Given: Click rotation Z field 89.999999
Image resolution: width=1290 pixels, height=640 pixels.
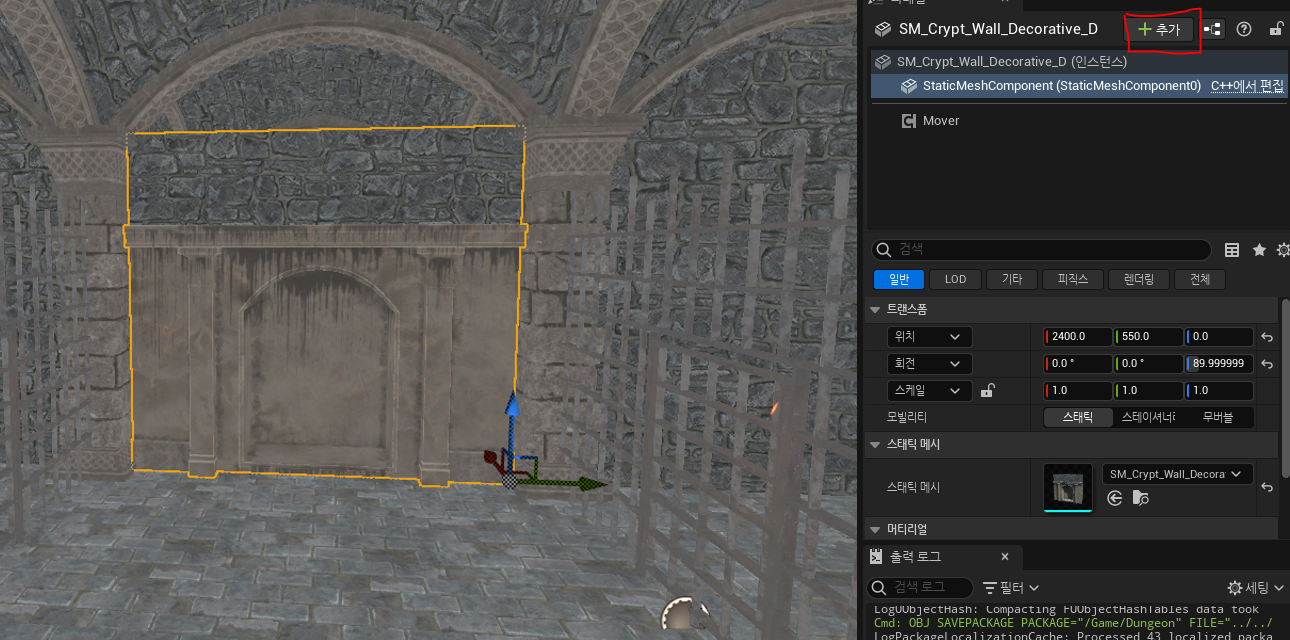Looking at the screenshot, I should (x=1219, y=364).
